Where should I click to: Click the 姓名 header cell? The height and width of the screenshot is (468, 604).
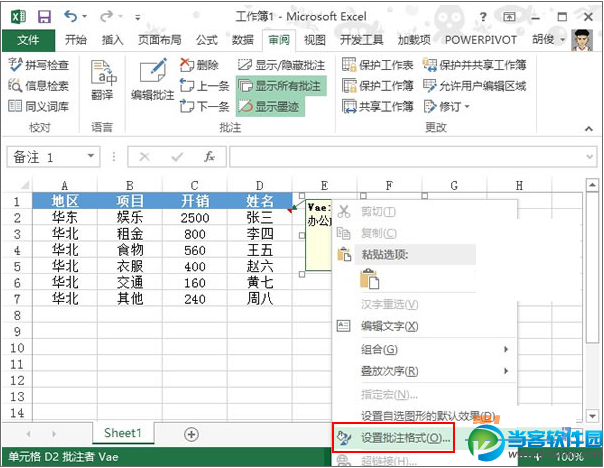coord(260,201)
